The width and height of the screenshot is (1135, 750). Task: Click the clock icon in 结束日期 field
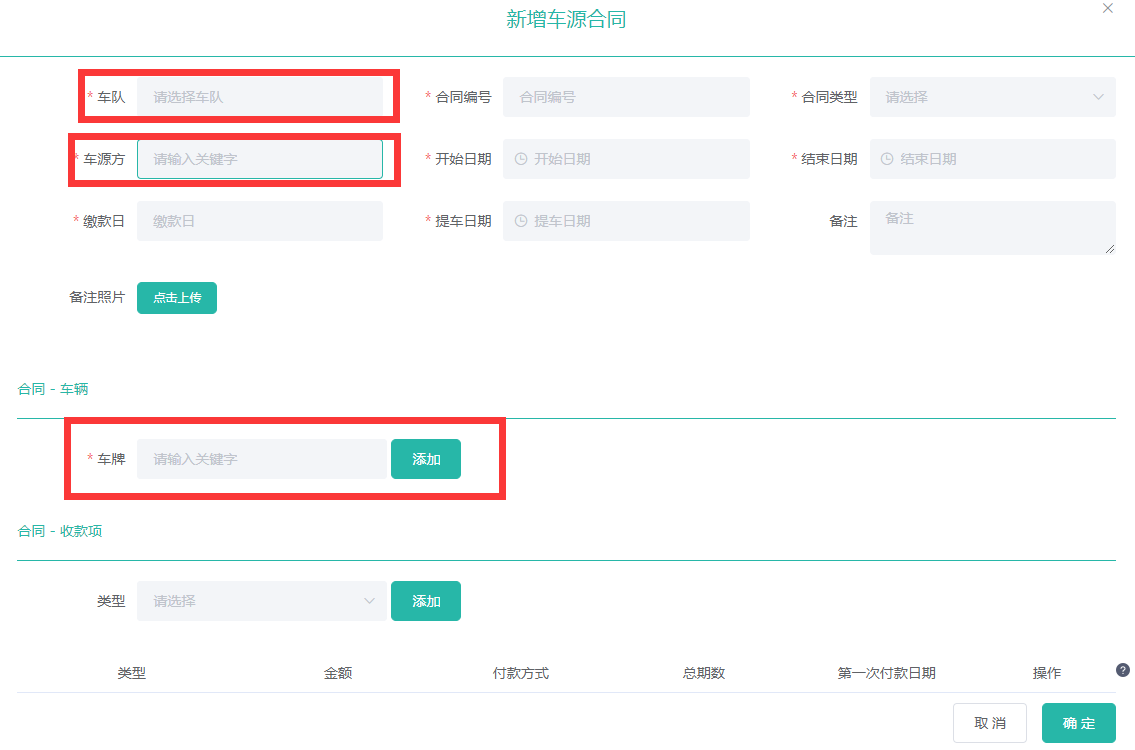887,159
